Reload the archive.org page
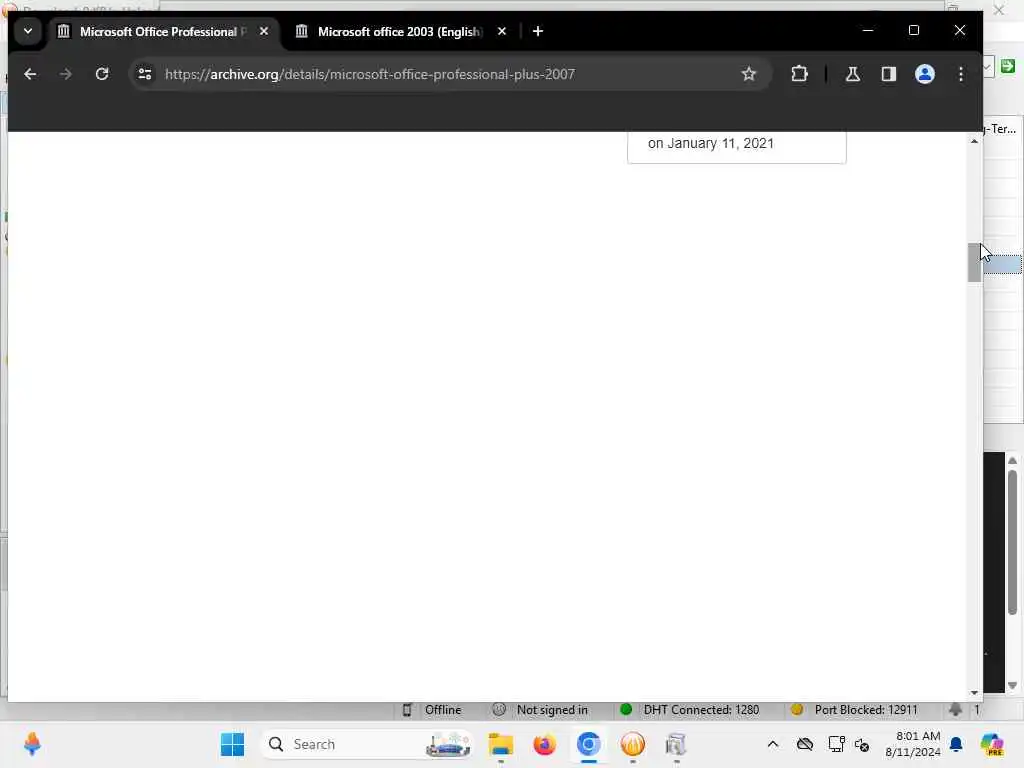 click(x=102, y=74)
